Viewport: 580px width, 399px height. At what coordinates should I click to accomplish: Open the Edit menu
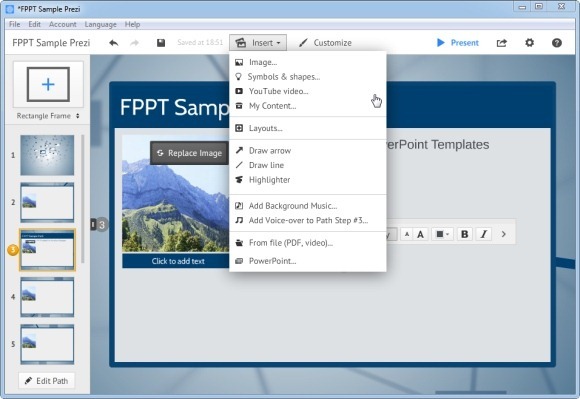tap(34, 24)
